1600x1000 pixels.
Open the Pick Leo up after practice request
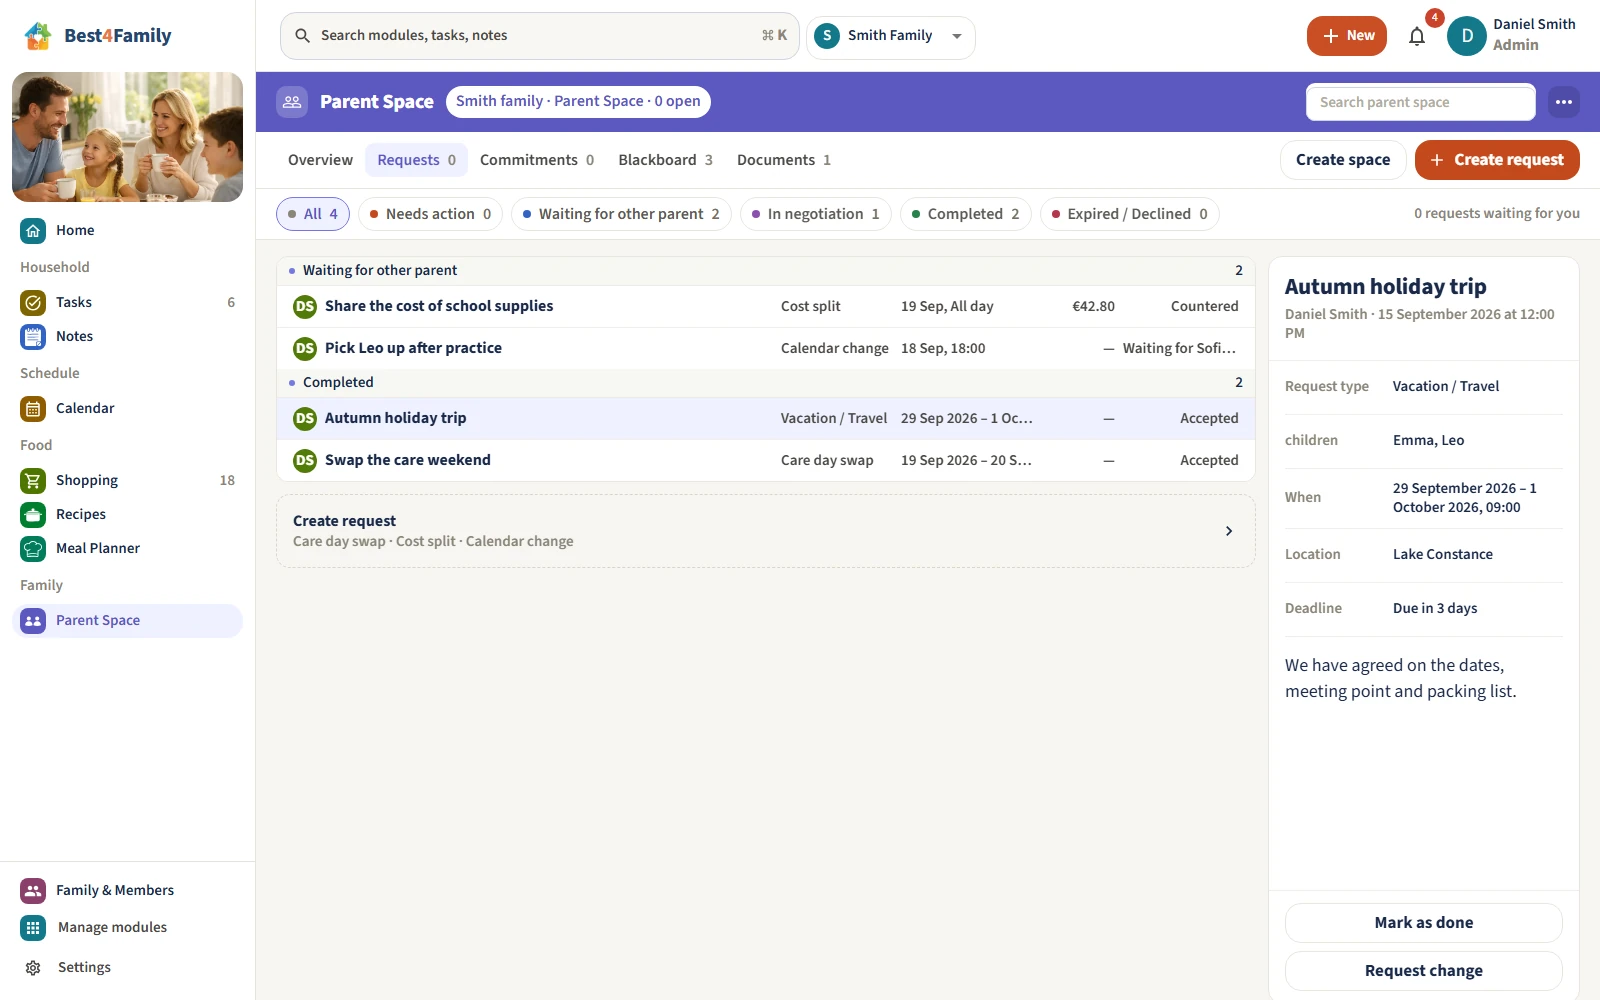(x=766, y=348)
